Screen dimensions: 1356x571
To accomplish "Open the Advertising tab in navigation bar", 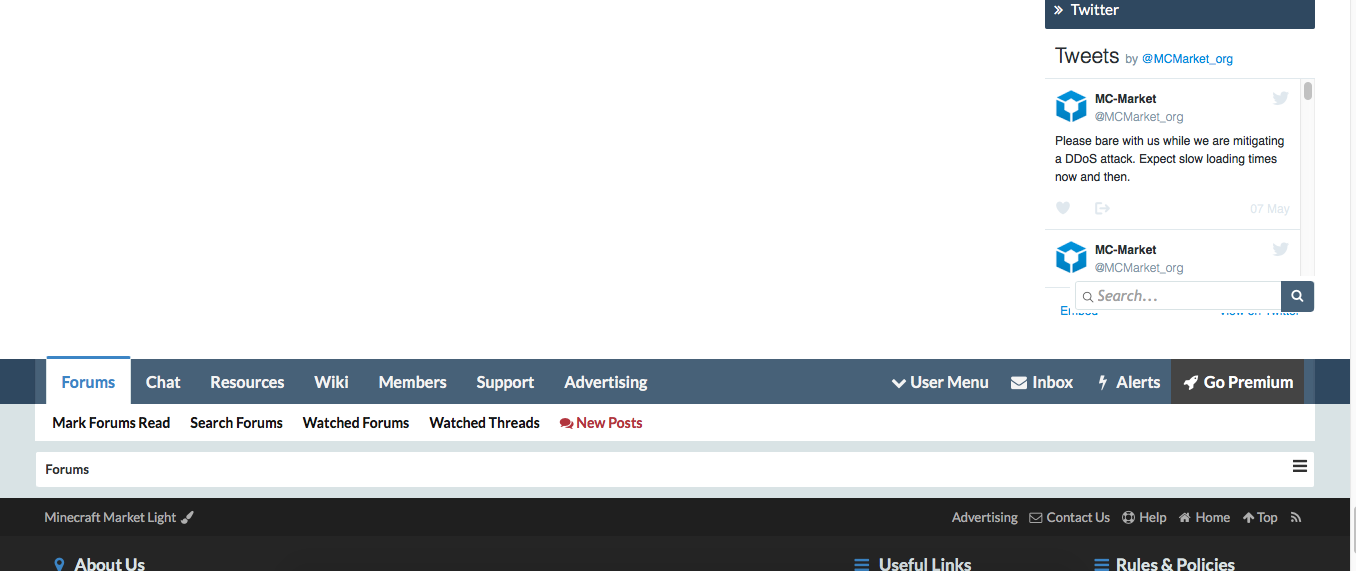I will [606, 382].
